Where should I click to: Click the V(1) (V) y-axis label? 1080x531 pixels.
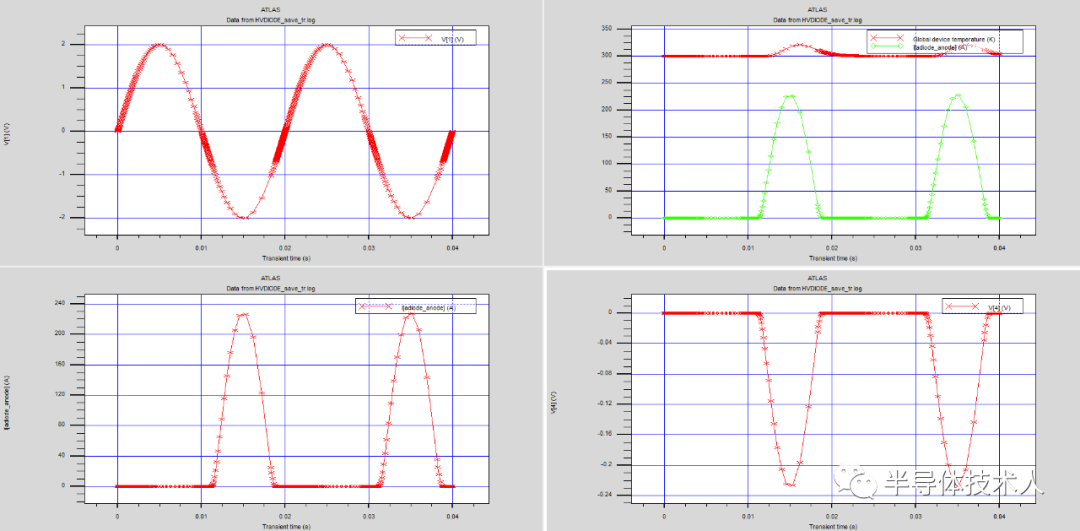[8, 134]
